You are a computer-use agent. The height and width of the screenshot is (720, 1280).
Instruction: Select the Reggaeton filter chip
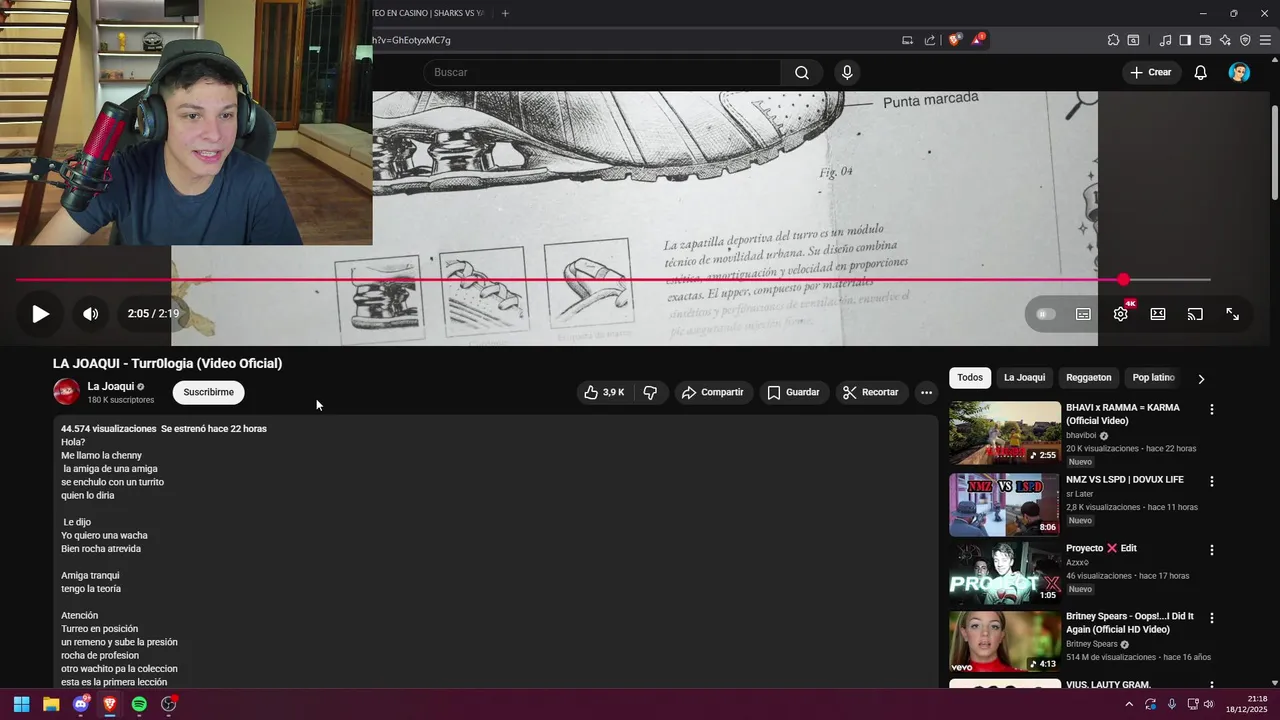pos(1088,378)
